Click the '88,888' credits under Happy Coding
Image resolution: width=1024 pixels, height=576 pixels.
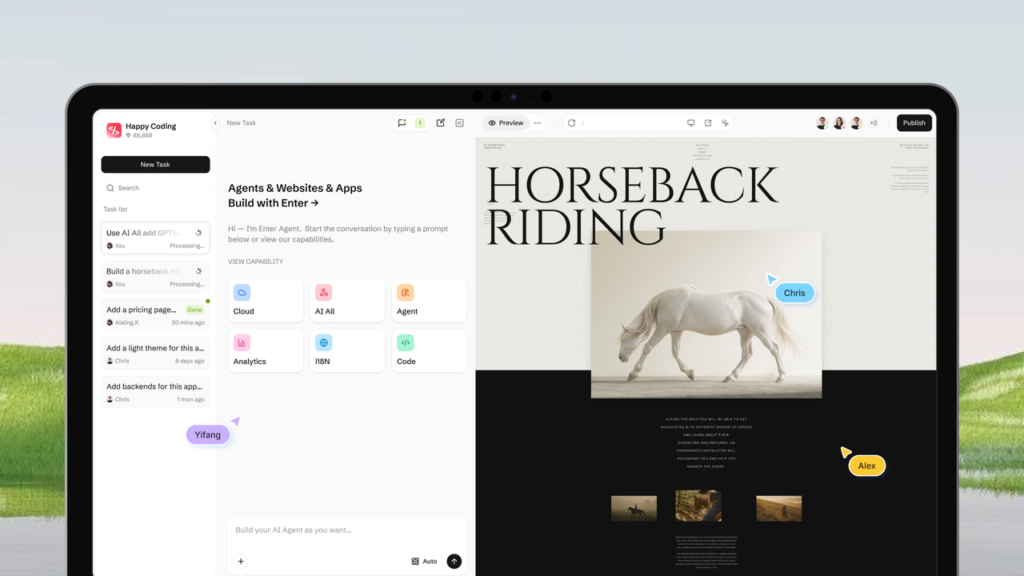139,136
